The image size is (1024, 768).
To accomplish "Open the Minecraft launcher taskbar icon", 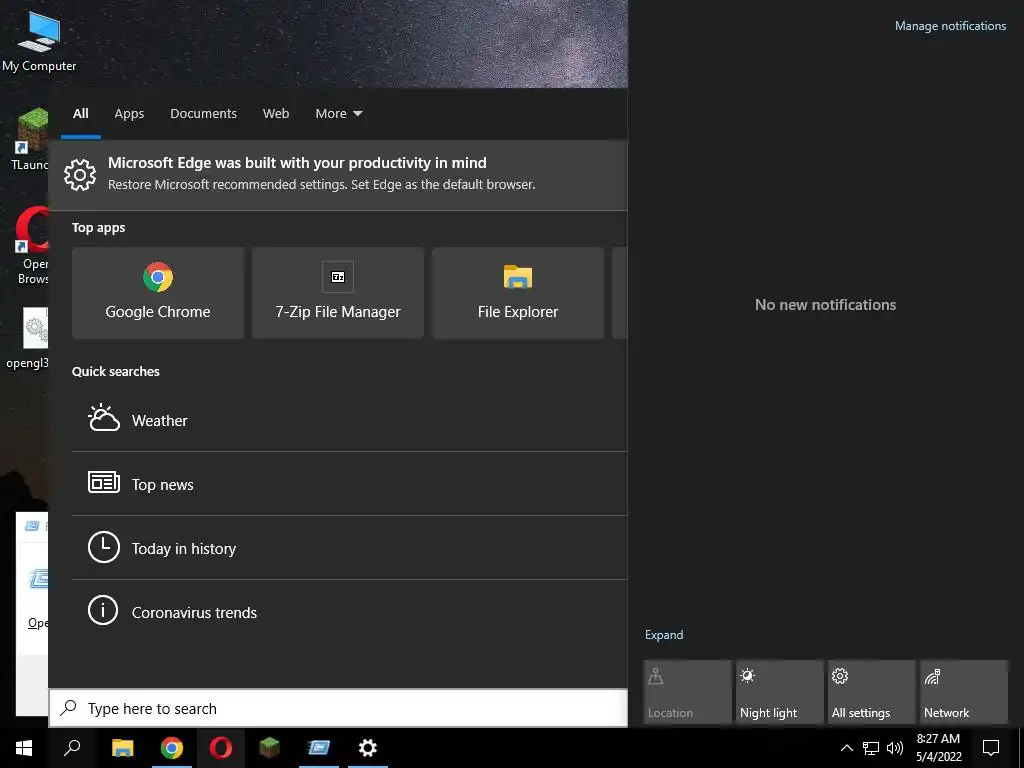I will pyautogui.click(x=269, y=748).
